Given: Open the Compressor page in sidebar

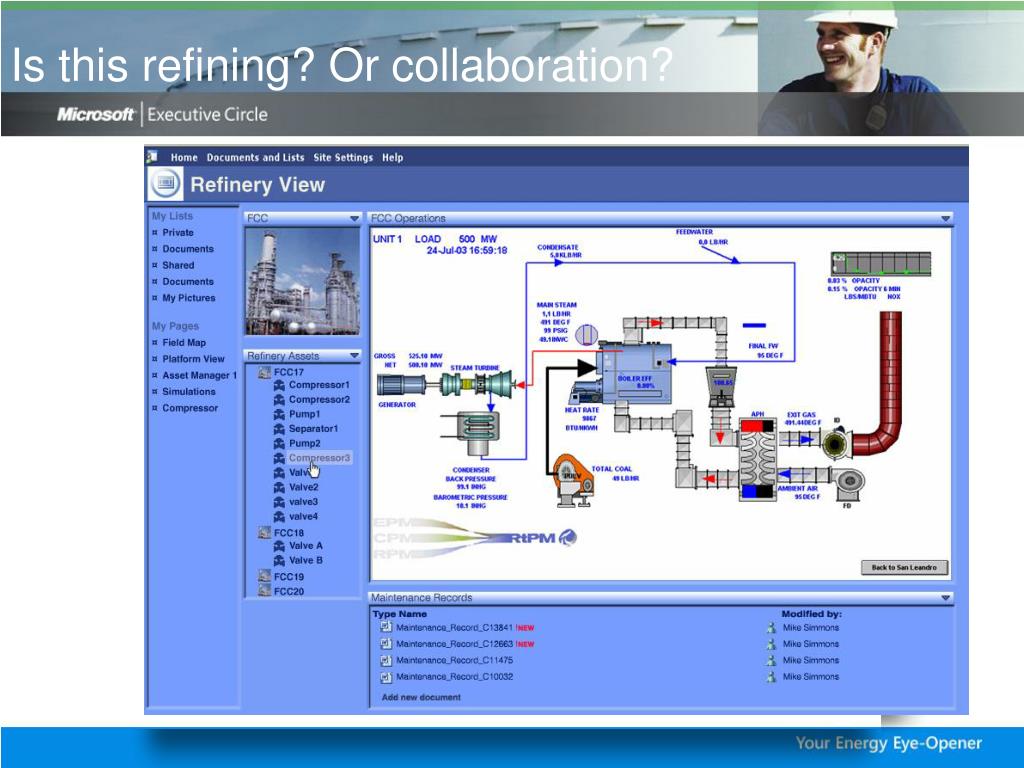Looking at the screenshot, I should [190, 408].
